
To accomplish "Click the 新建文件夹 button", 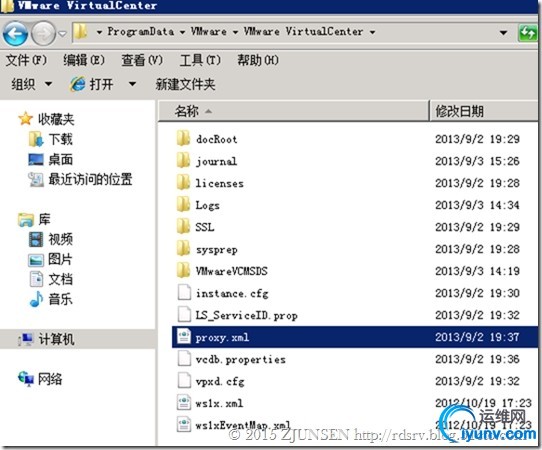I will click(x=185, y=84).
